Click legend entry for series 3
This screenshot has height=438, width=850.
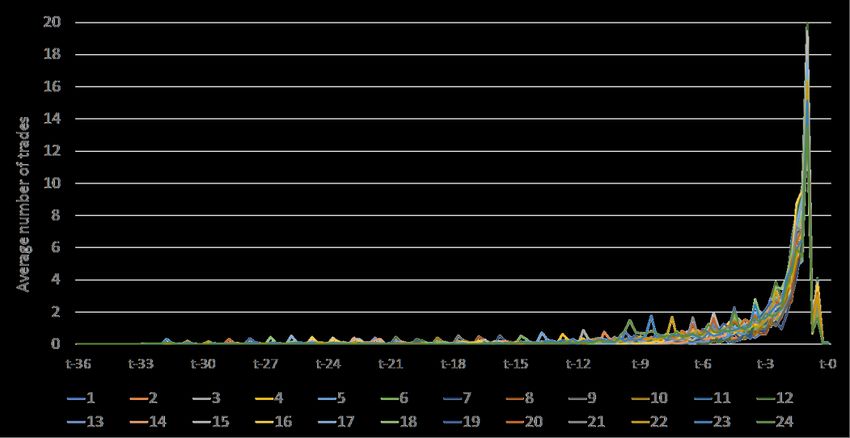pyautogui.click(x=207, y=398)
